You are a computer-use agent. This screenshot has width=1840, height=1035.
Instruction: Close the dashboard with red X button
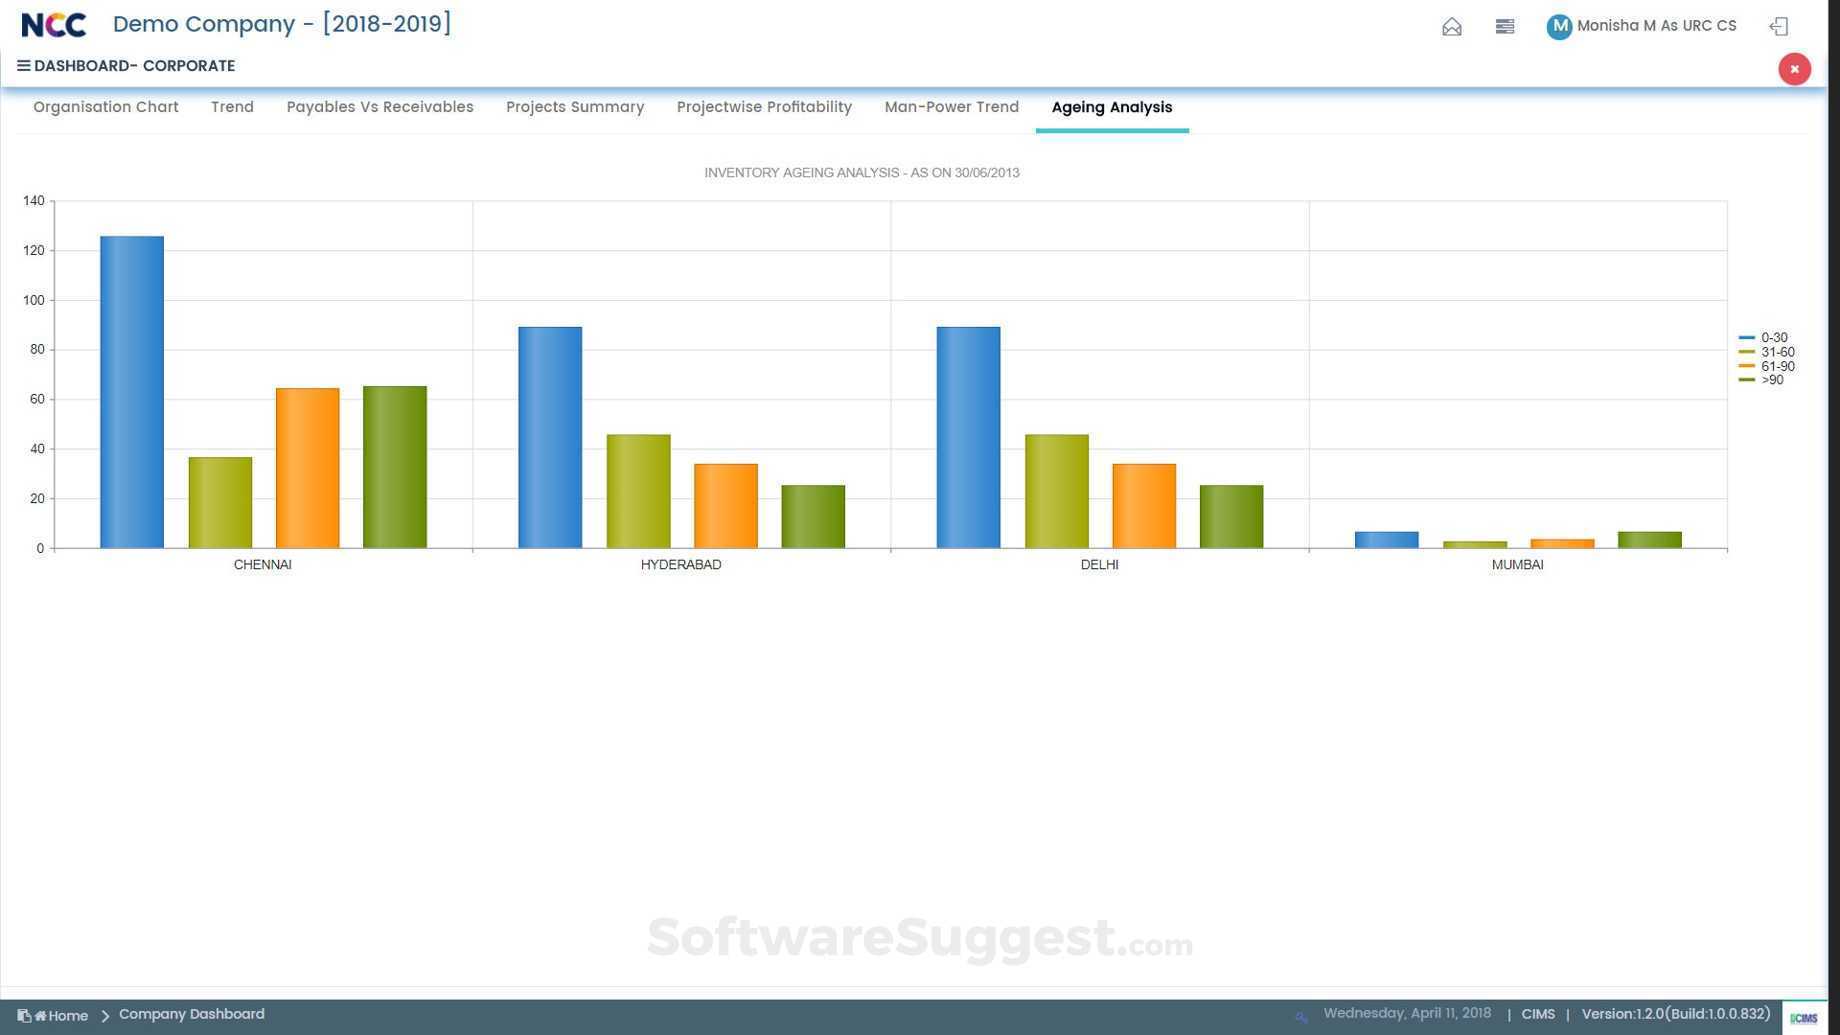pyautogui.click(x=1794, y=69)
